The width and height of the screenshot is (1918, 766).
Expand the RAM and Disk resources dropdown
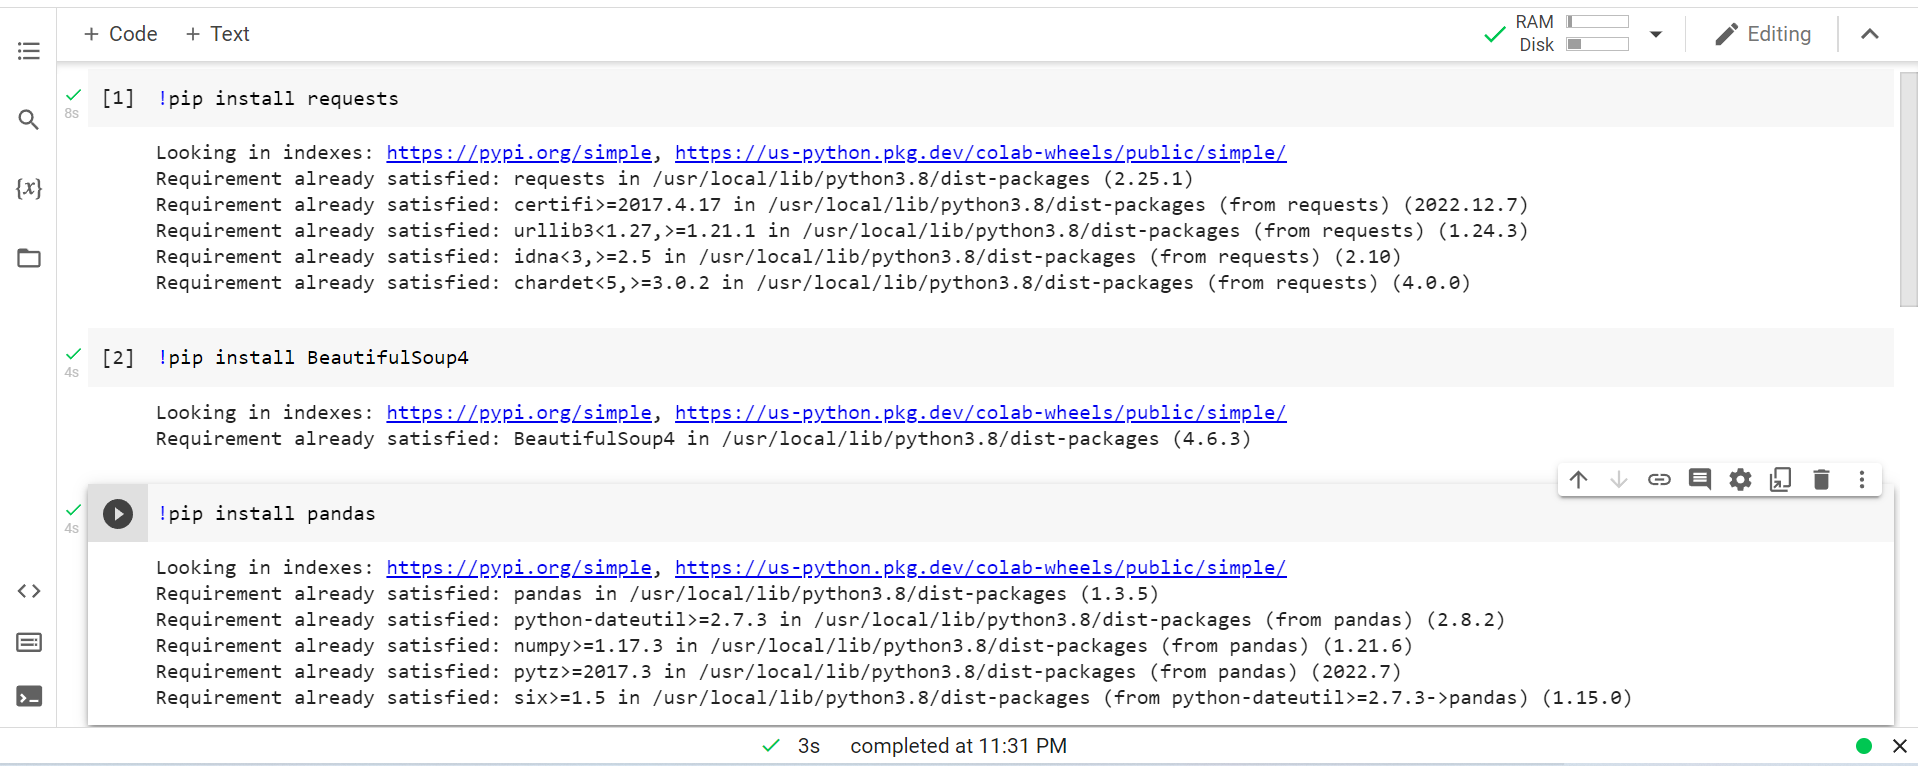click(1656, 33)
